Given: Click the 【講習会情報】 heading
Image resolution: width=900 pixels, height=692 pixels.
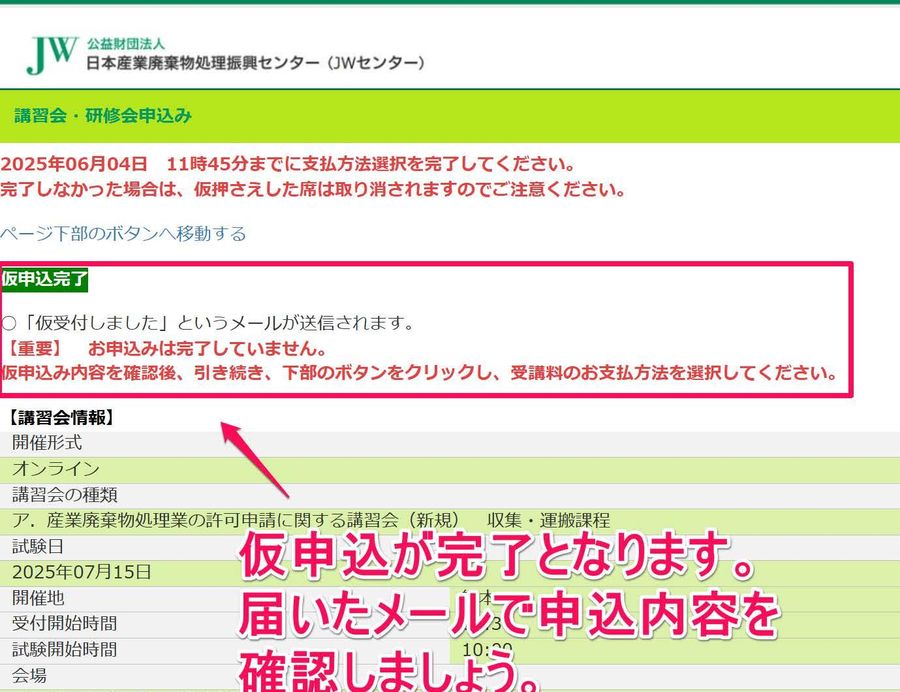Looking at the screenshot, I should coord(61,417).
